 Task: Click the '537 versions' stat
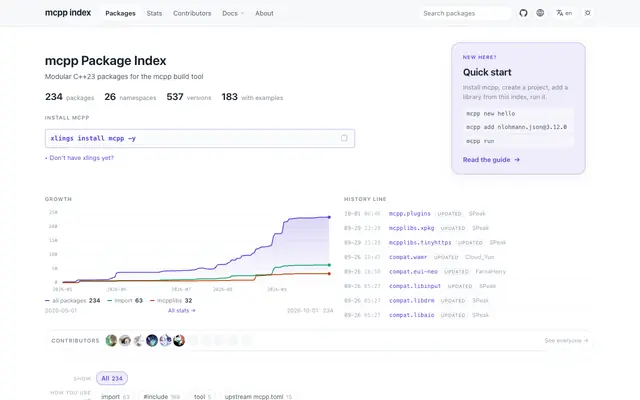coord(189,97)
